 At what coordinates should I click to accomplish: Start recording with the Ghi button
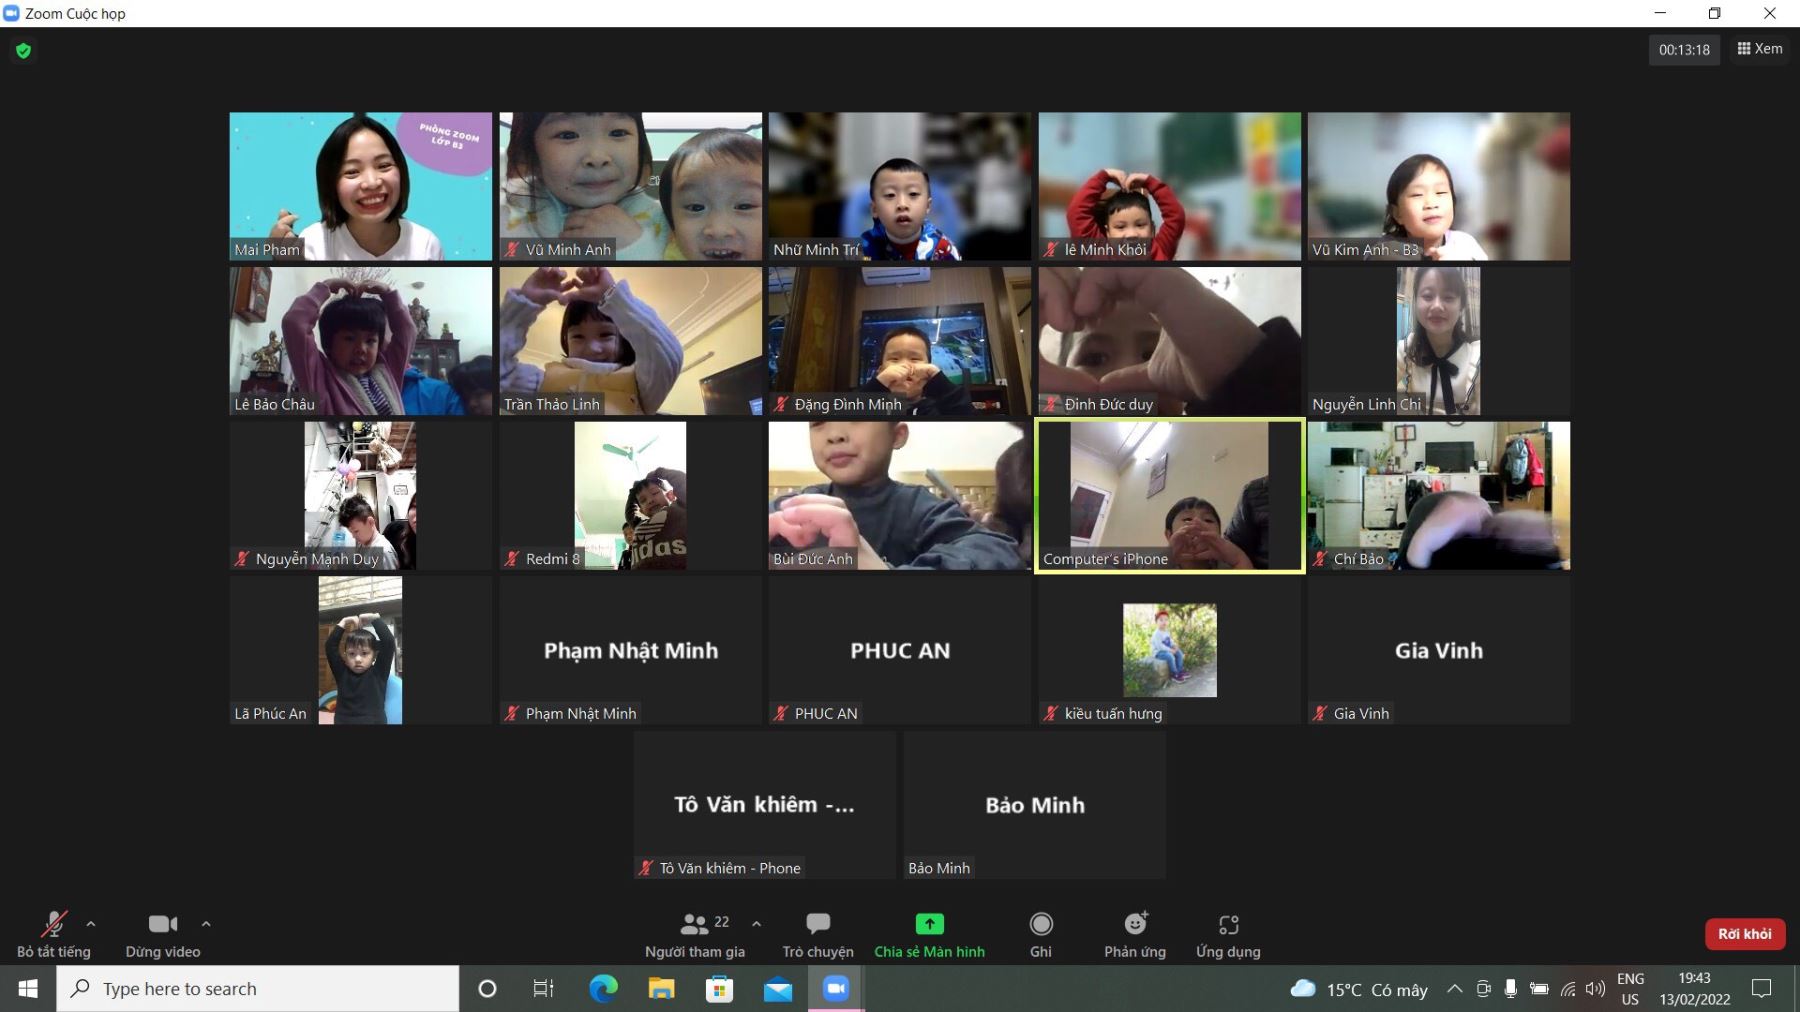(x=1040, y=934)
